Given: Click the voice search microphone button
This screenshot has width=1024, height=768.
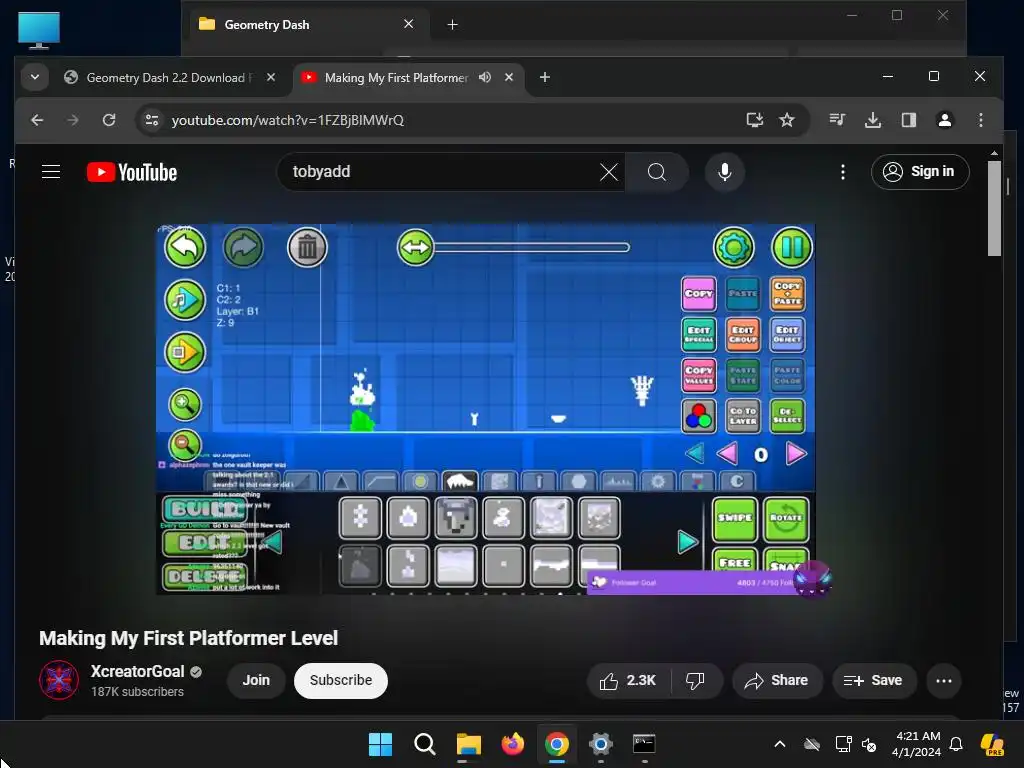Looking at the screenshot, I should point(724,172).
